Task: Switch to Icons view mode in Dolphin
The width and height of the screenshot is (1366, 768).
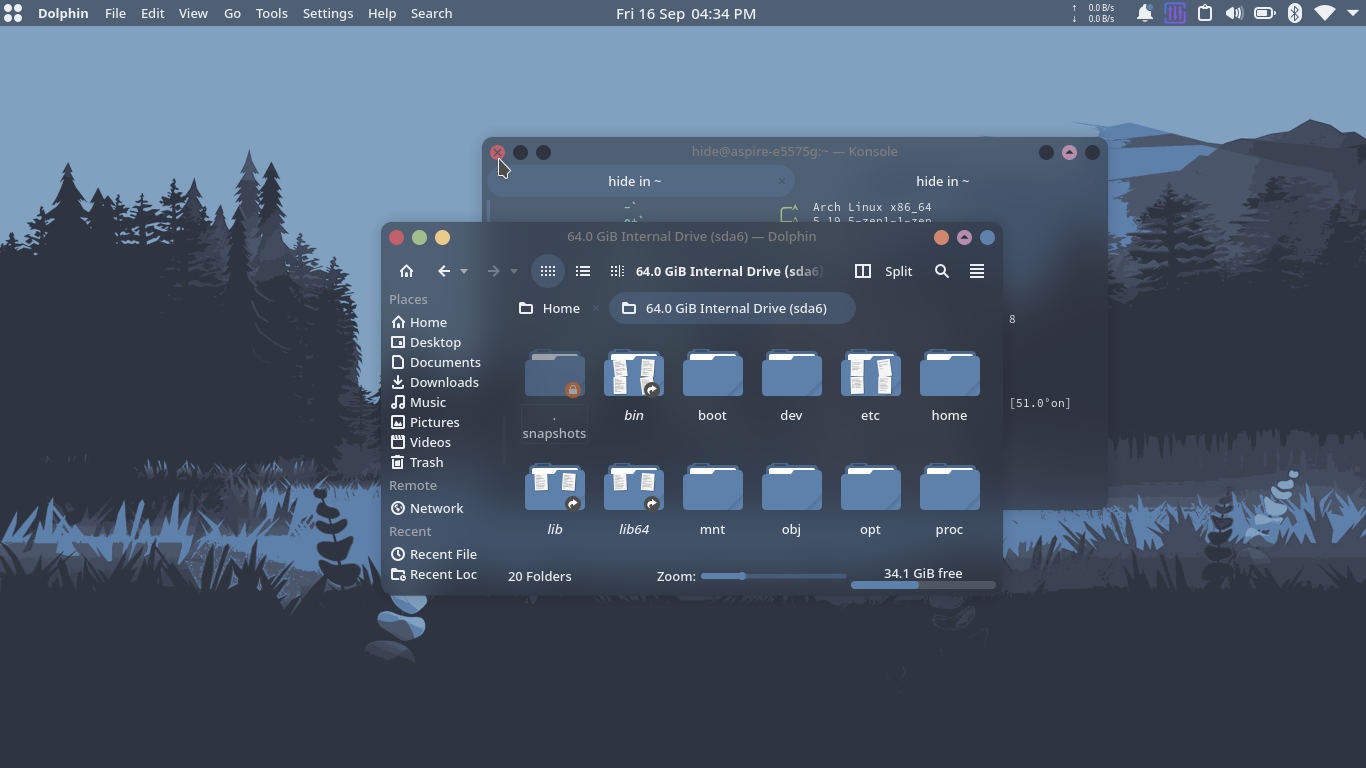Action: coord(547,271)
